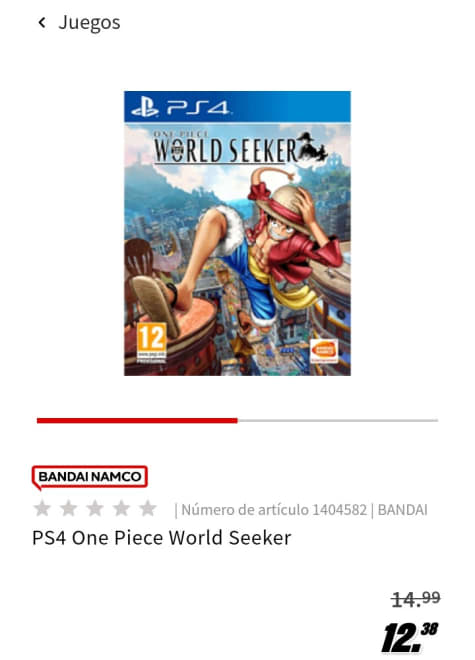Click the BANDAI manufacturer label
475x660 pixels.
pos(403,510)
